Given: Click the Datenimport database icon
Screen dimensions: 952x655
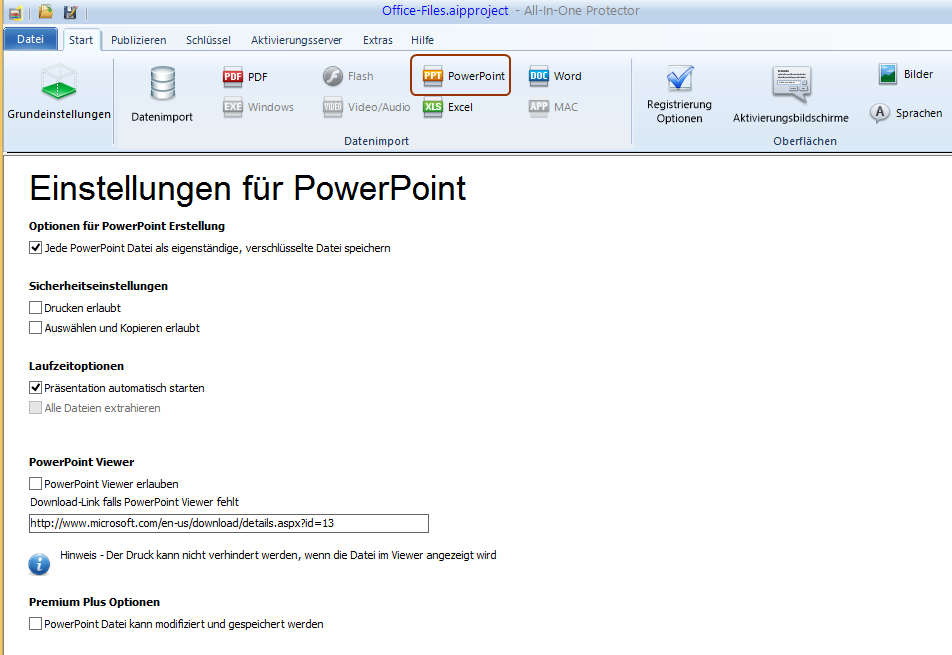Looking at the screenshot, I should point(162,94).
